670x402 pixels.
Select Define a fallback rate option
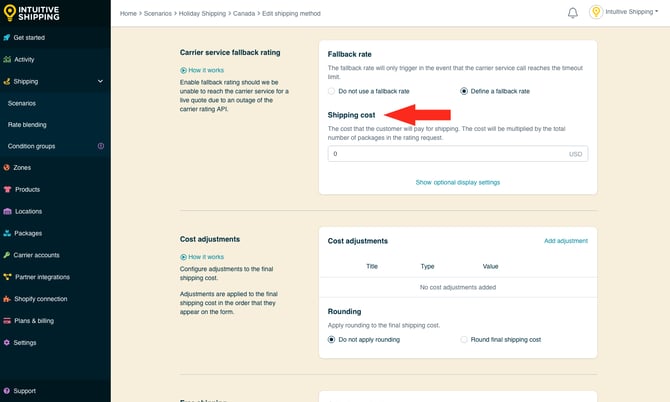(x=464, y=91)
